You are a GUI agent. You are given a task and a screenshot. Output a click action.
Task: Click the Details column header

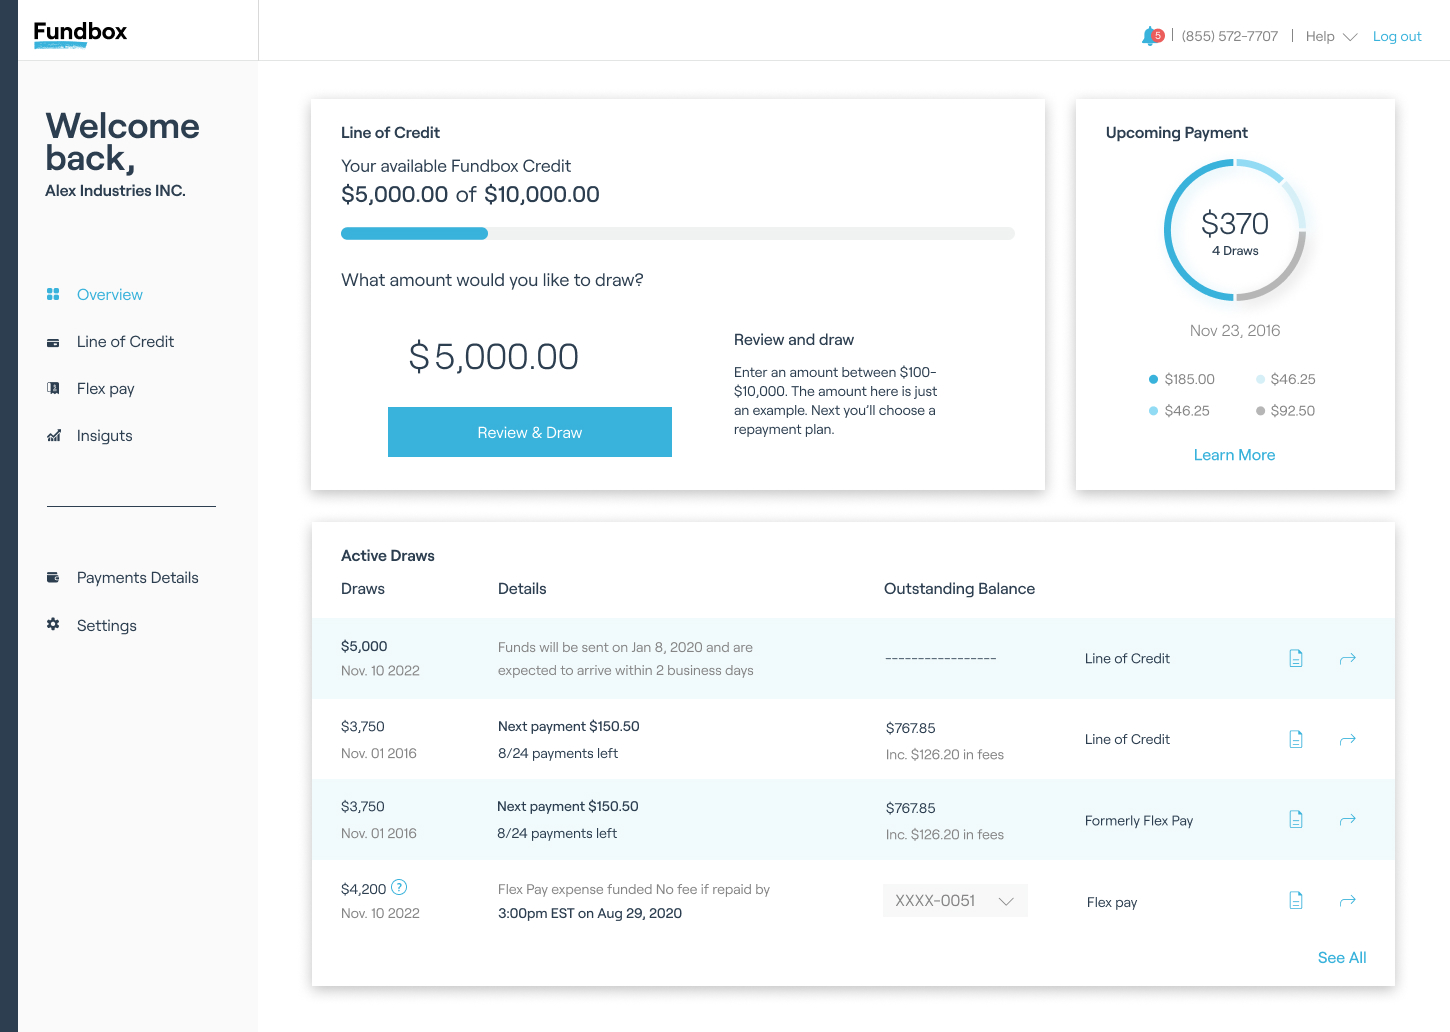(522, 589)
